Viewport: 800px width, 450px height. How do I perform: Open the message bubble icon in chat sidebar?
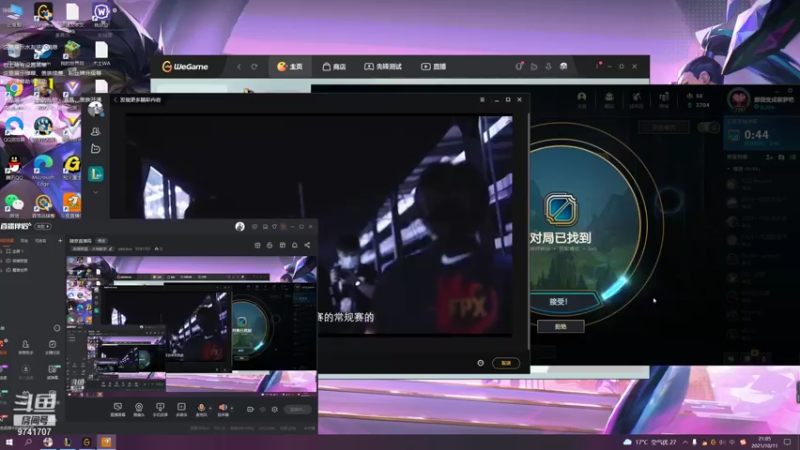pyautogui.click(x=95, y=149)
